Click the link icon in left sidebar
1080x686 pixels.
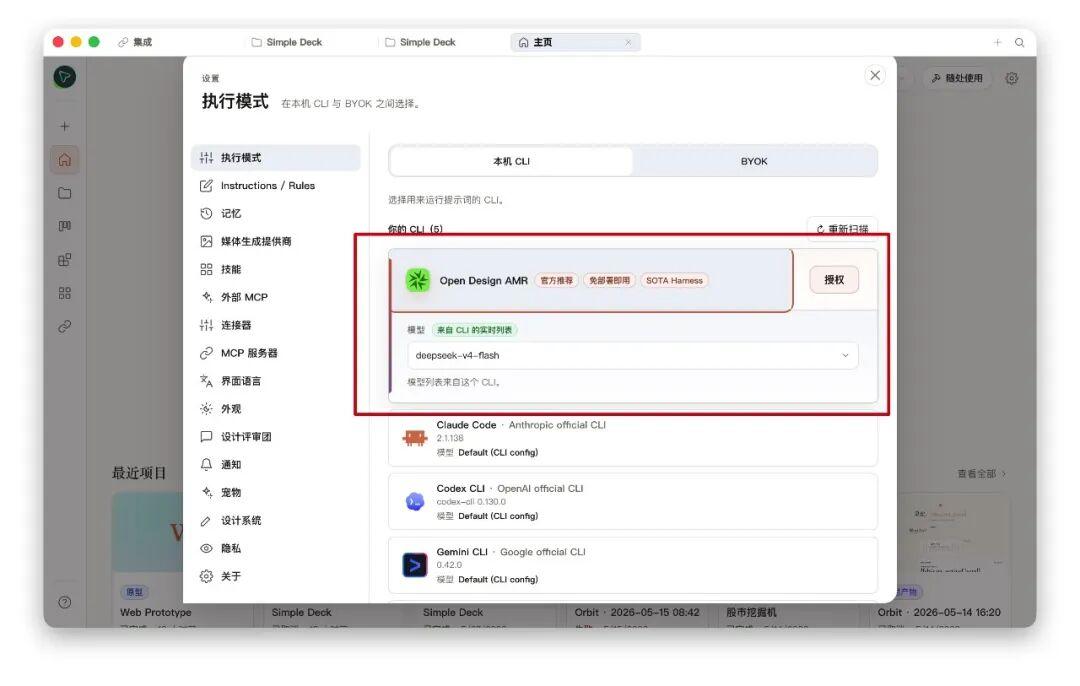(65, 326)
